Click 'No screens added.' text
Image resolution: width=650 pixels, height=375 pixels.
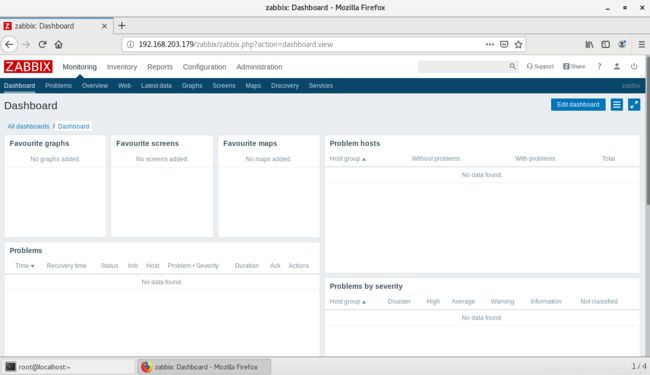162,159
